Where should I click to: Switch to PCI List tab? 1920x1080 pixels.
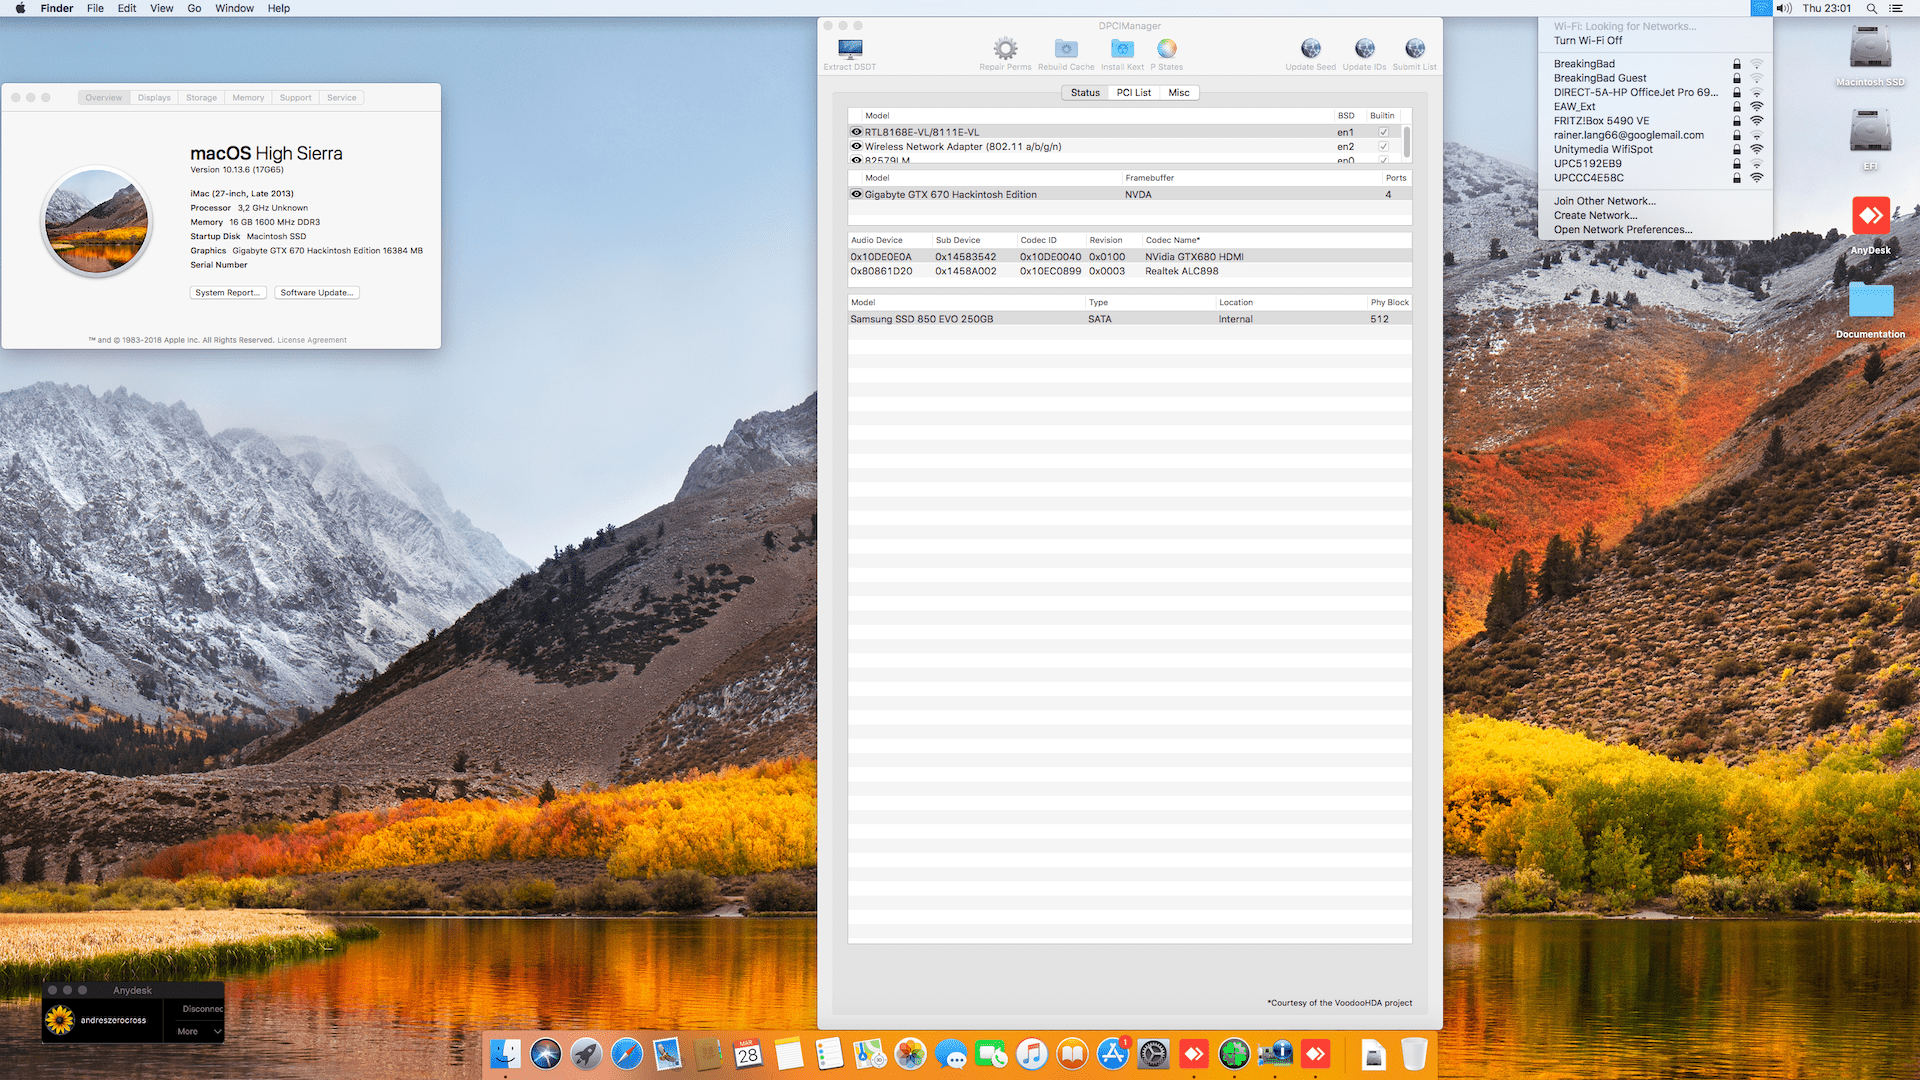pyautogui.click(x=1134, y=93)
